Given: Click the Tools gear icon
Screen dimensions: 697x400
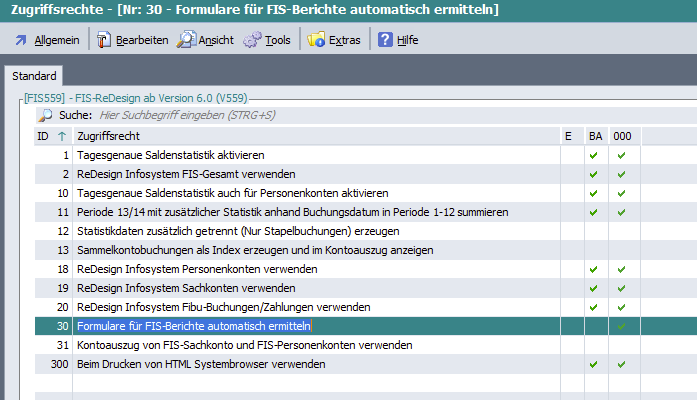Looking at the screenshot, I should click(x=253, y=41).
